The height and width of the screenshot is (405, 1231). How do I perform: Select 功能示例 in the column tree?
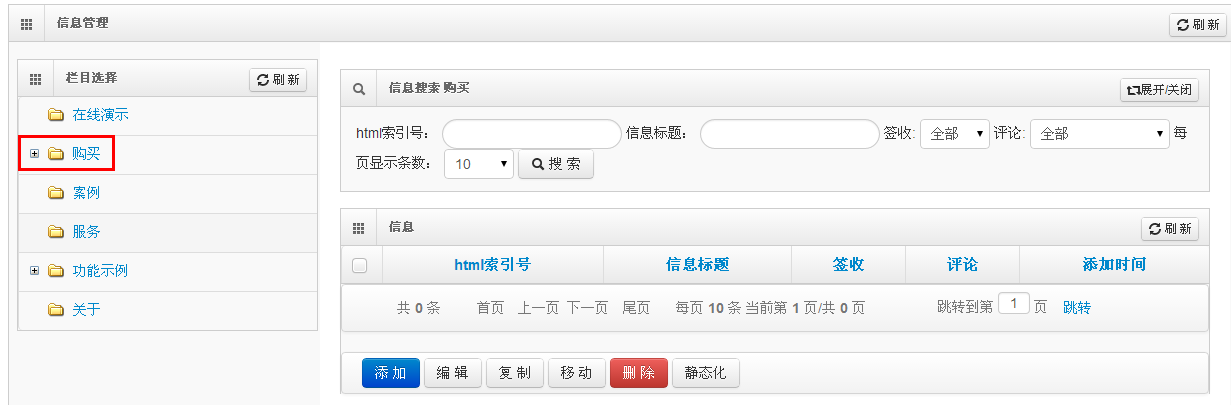coord(100,271)
